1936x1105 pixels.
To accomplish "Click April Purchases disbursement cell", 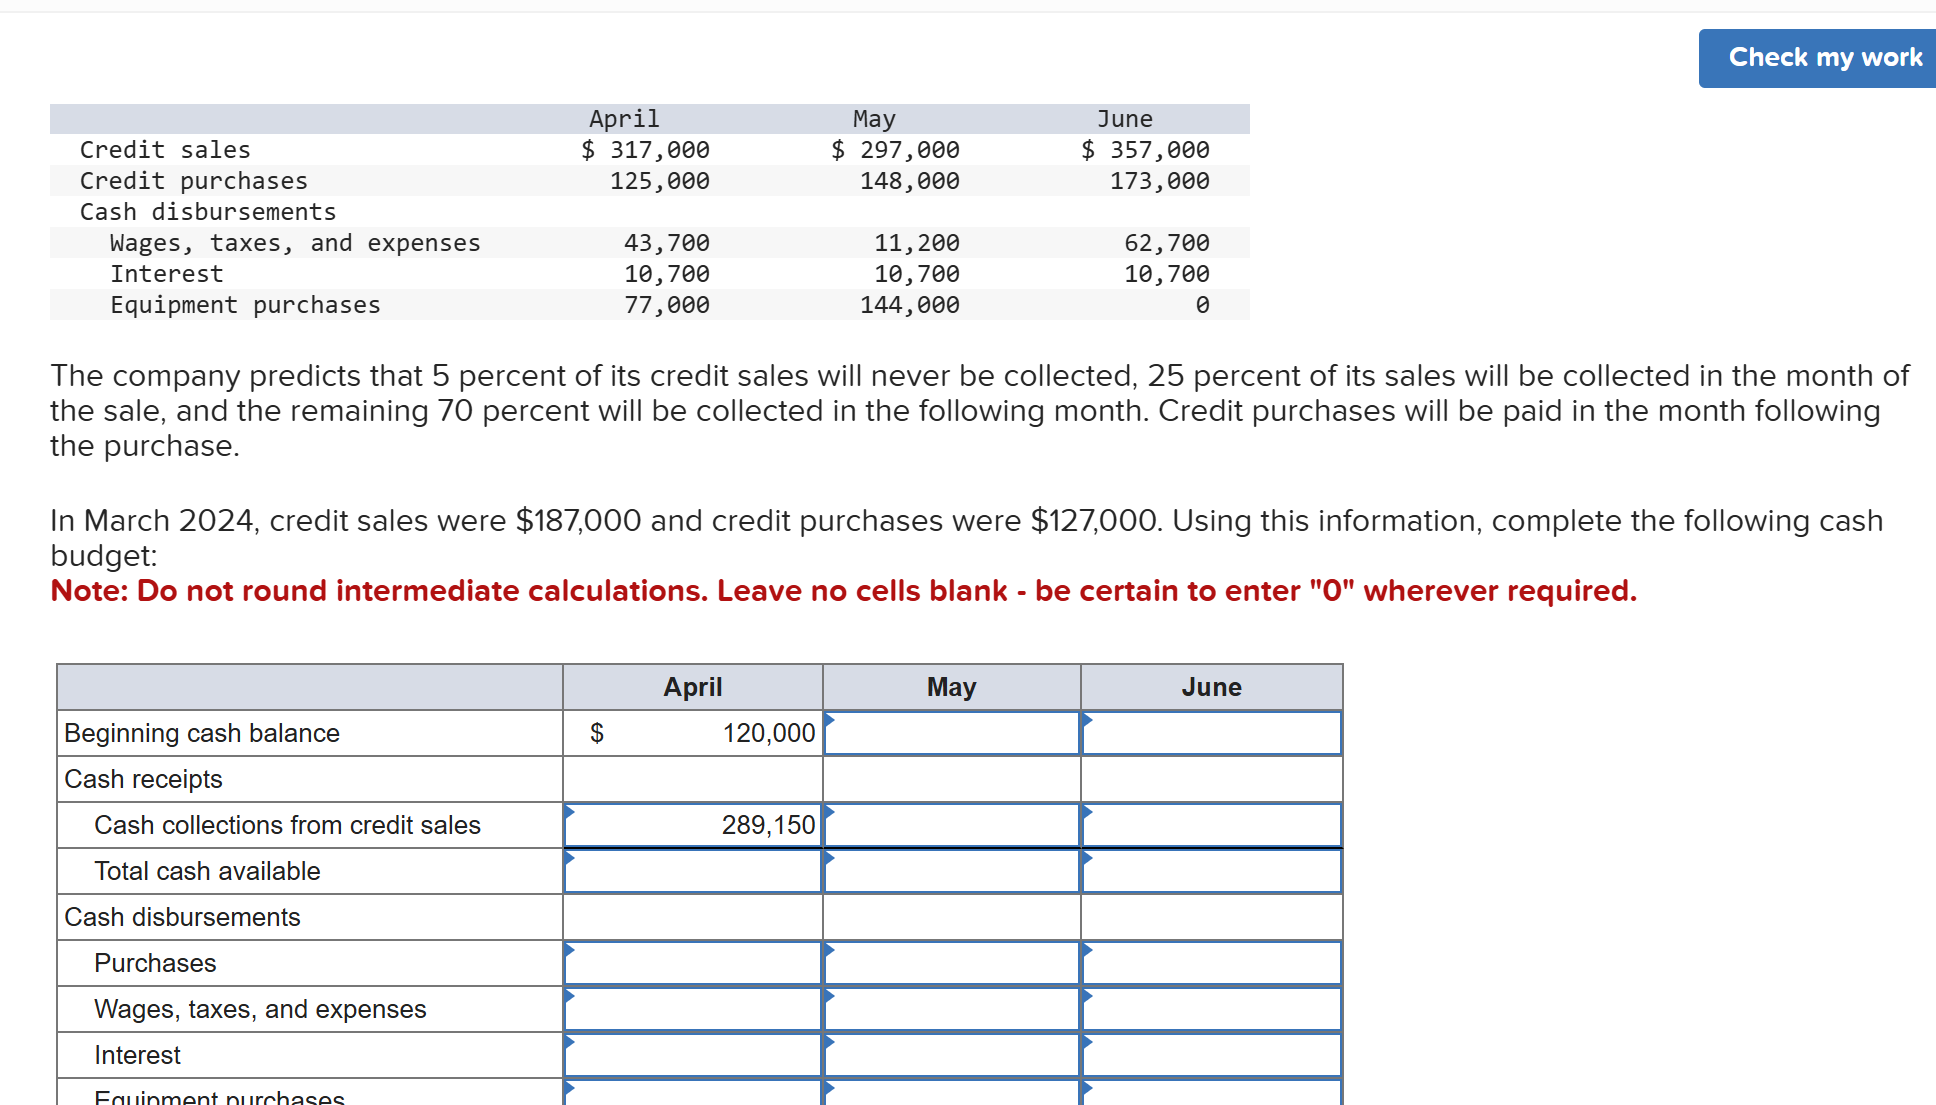I will click(692, 963).
